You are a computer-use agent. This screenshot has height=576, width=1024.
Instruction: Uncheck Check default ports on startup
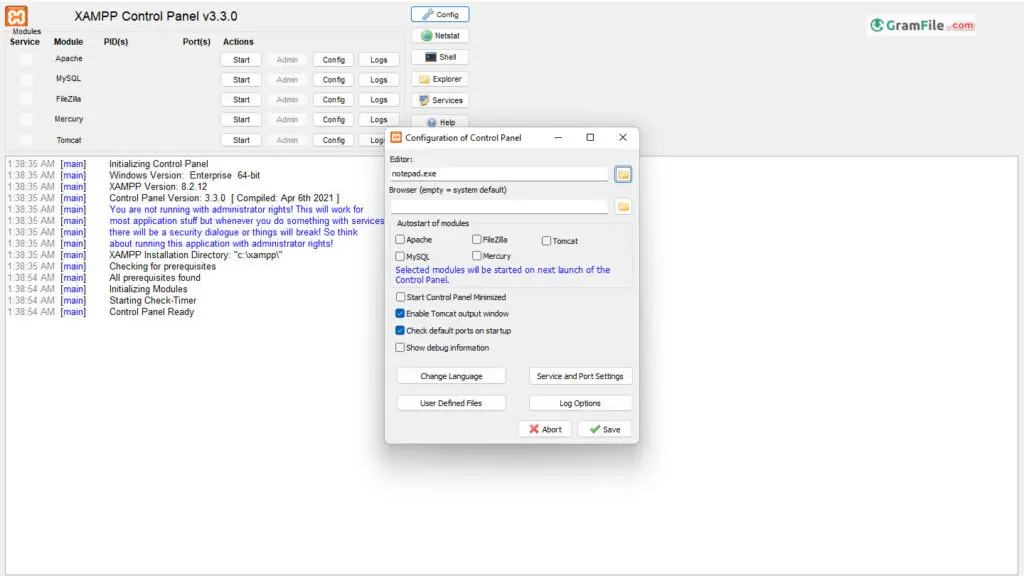click(400, 330)
